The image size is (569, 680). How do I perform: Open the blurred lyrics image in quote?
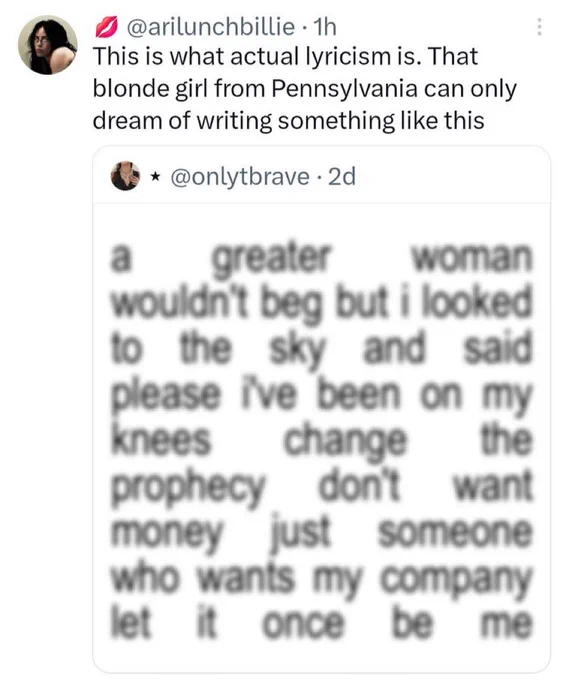pos(322,437)
